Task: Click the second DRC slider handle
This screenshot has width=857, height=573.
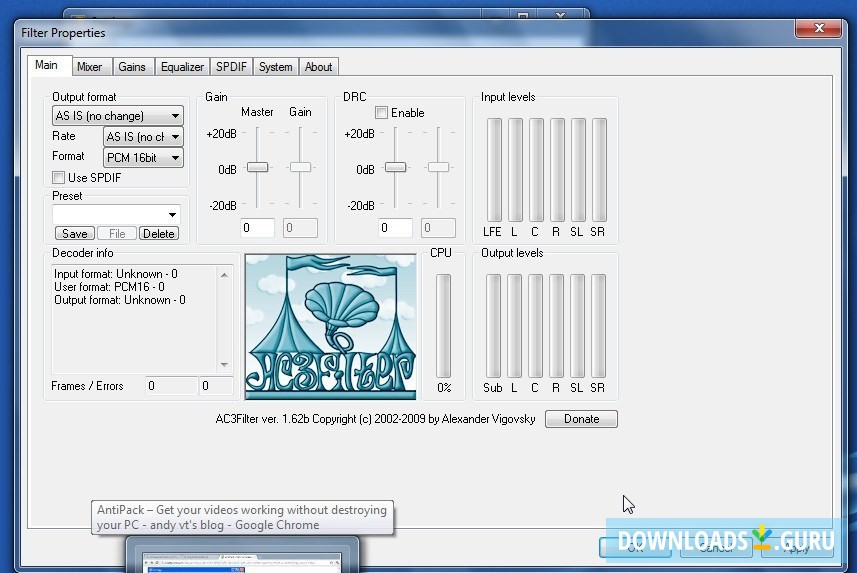Action: 438,167
